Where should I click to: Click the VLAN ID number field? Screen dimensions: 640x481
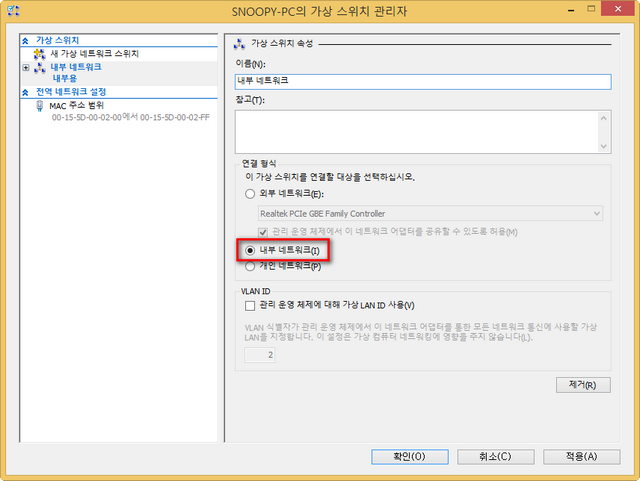tap(260, 355)
